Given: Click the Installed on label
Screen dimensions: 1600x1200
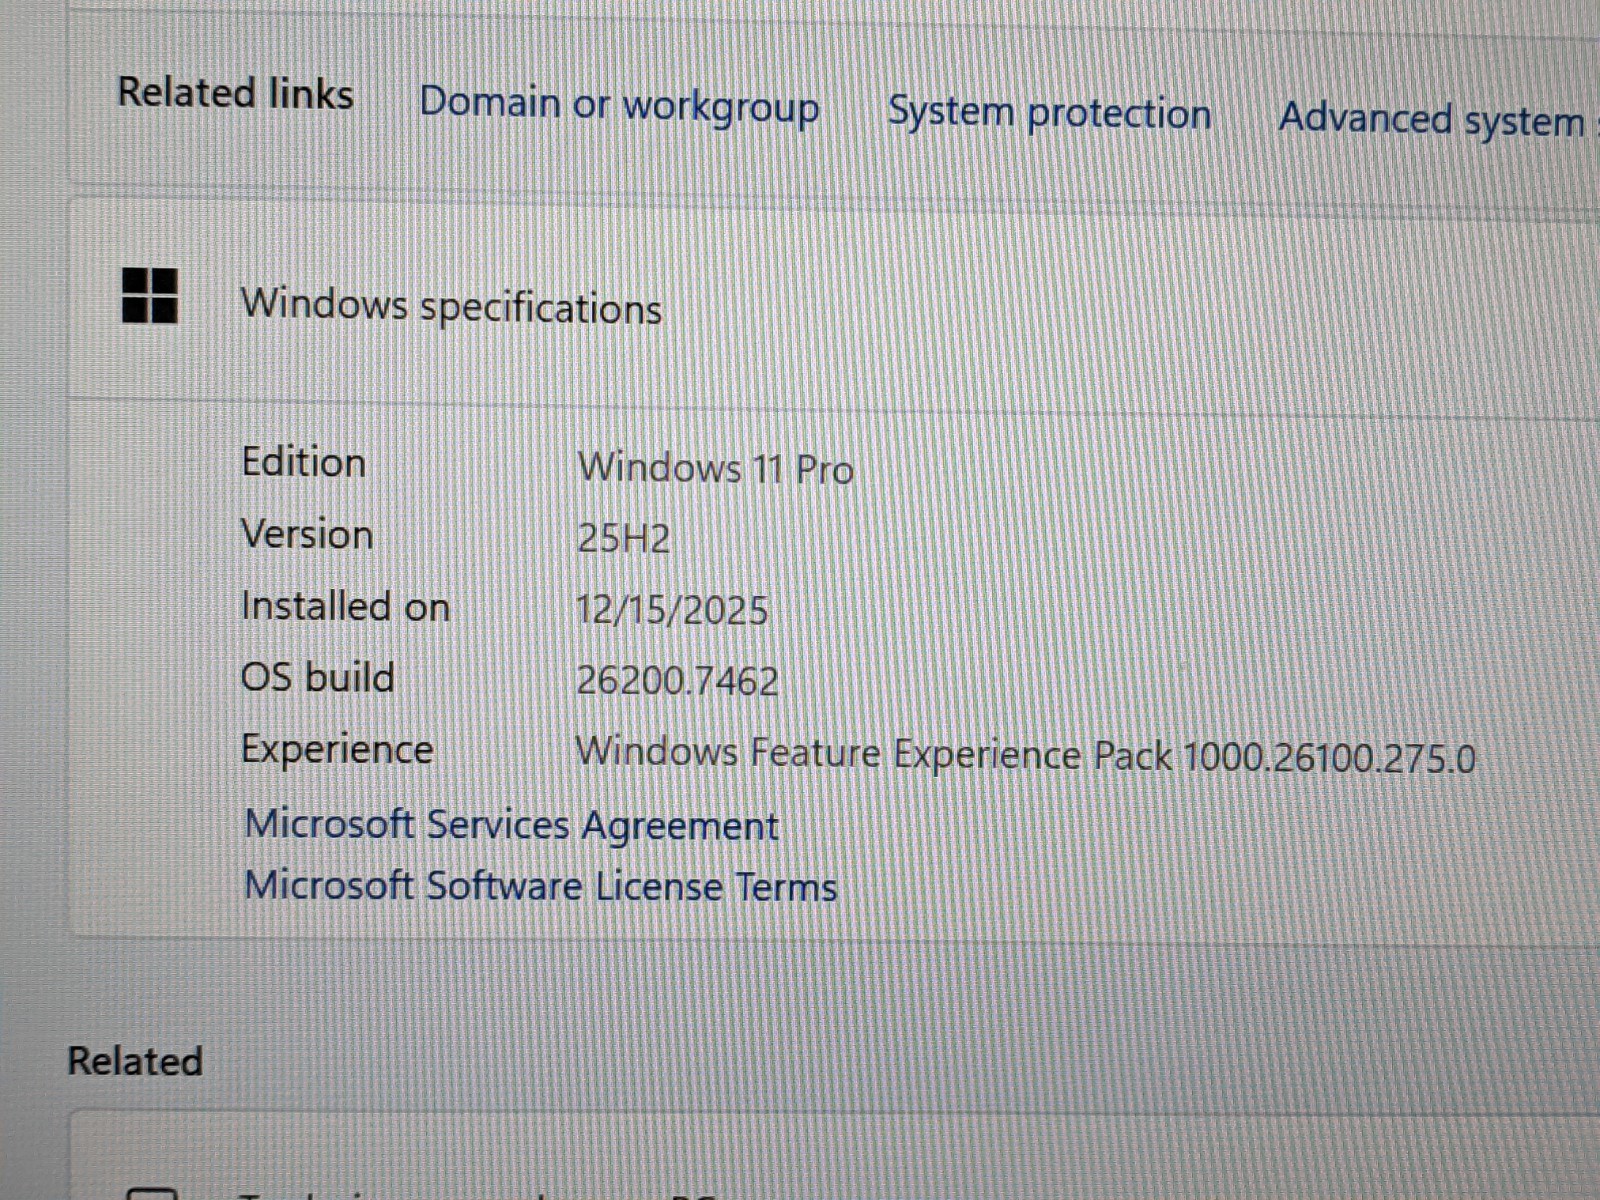Looking at the screenshot, I should (345, 607).
